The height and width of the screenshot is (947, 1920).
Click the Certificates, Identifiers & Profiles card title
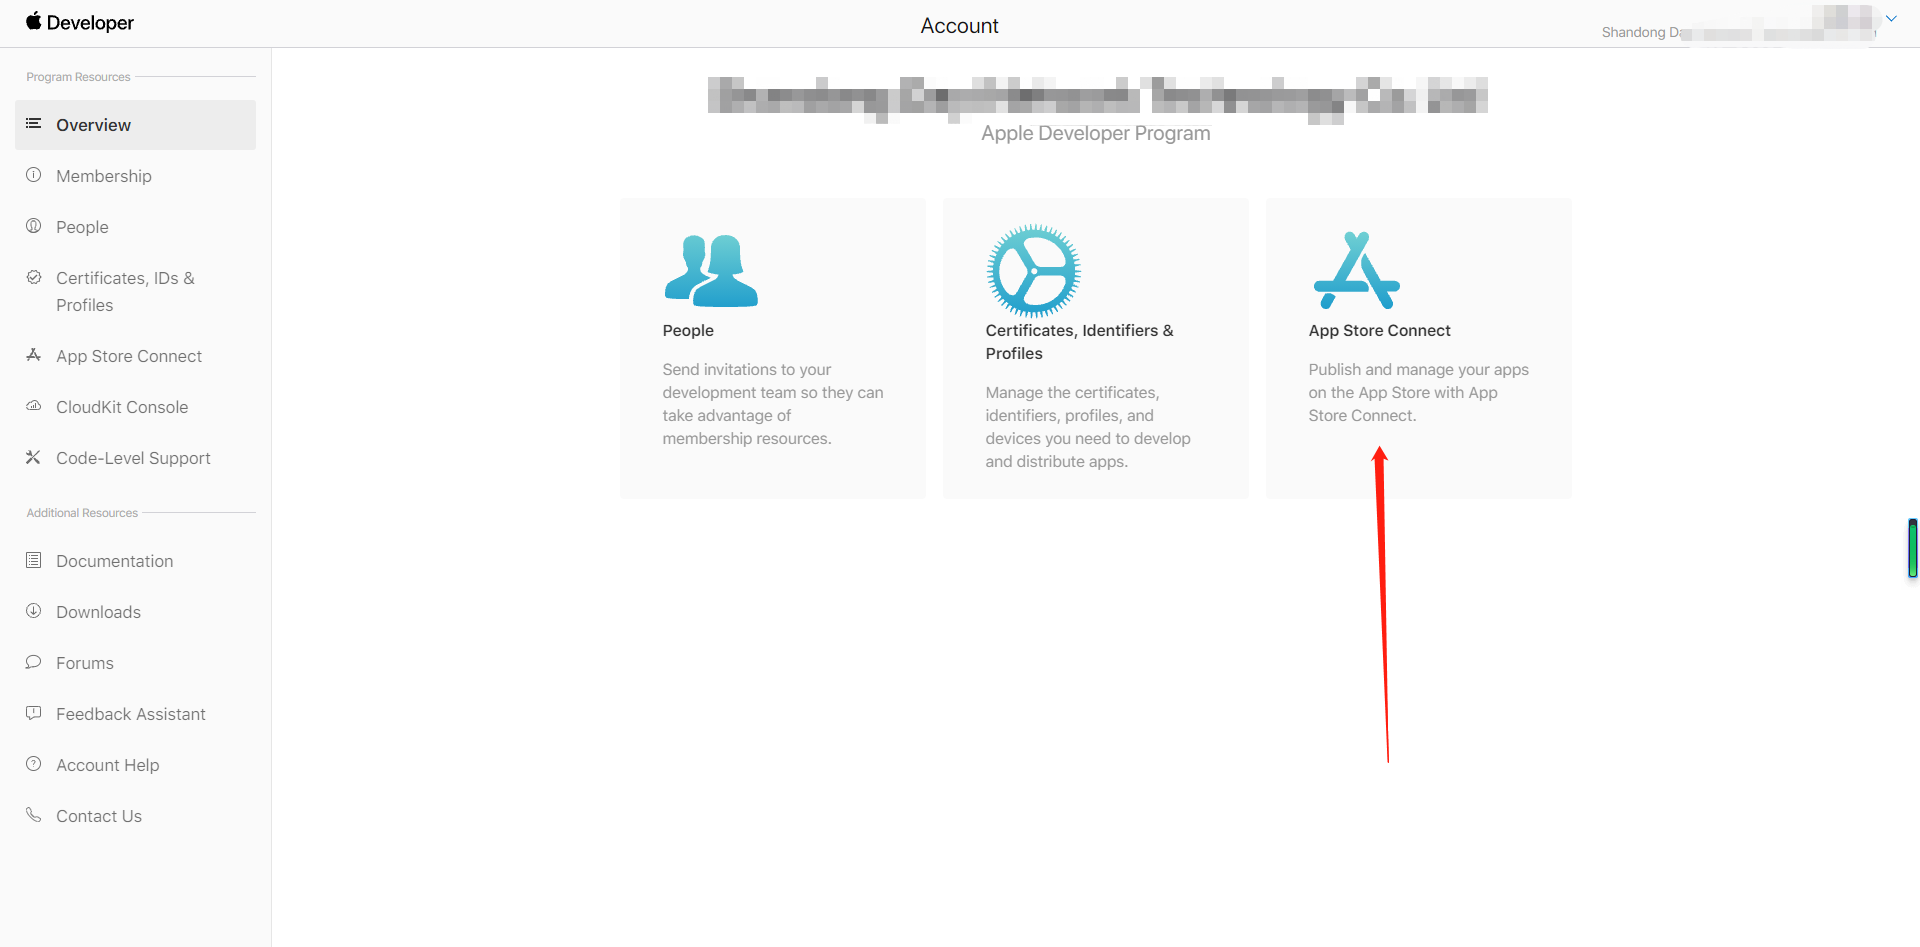1079,342
